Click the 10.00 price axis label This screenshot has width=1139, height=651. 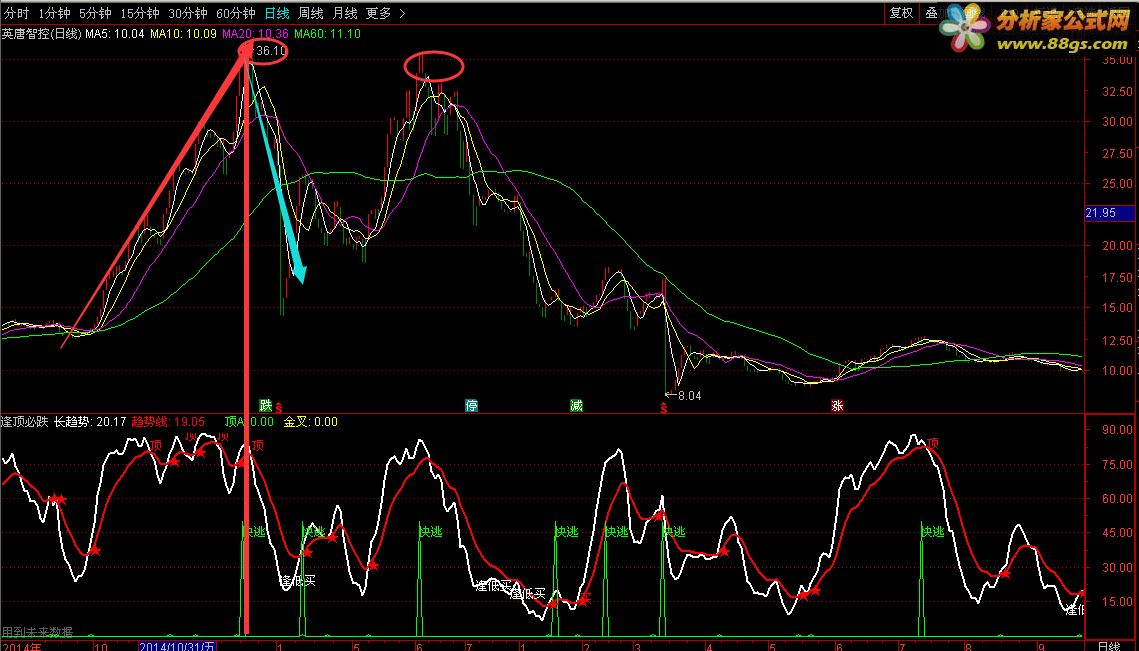(1117, 370)
